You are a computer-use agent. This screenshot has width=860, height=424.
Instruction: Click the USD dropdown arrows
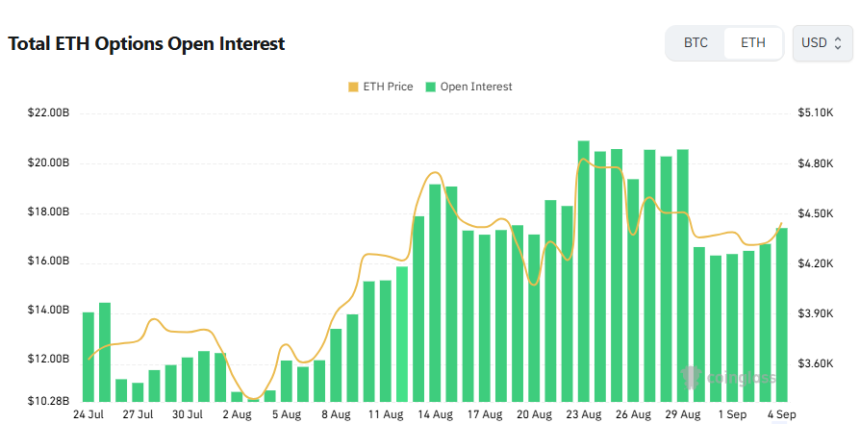pyautogui.click(x=837, y=43)
